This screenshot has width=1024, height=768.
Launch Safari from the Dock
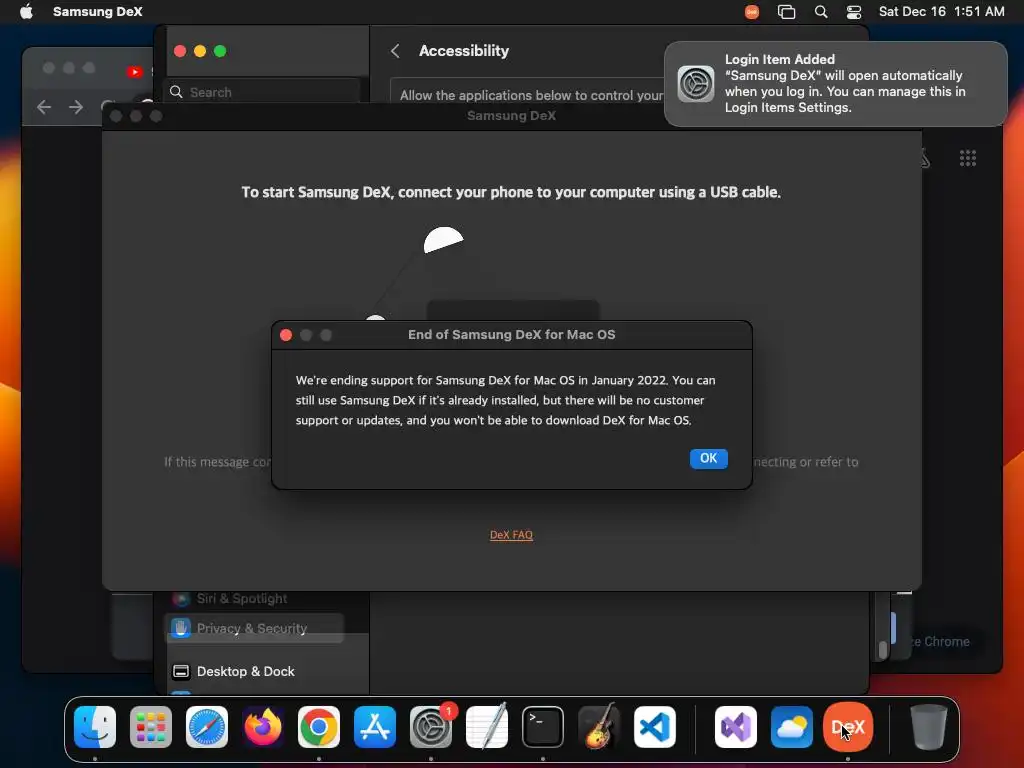click(x=207, y=727)
